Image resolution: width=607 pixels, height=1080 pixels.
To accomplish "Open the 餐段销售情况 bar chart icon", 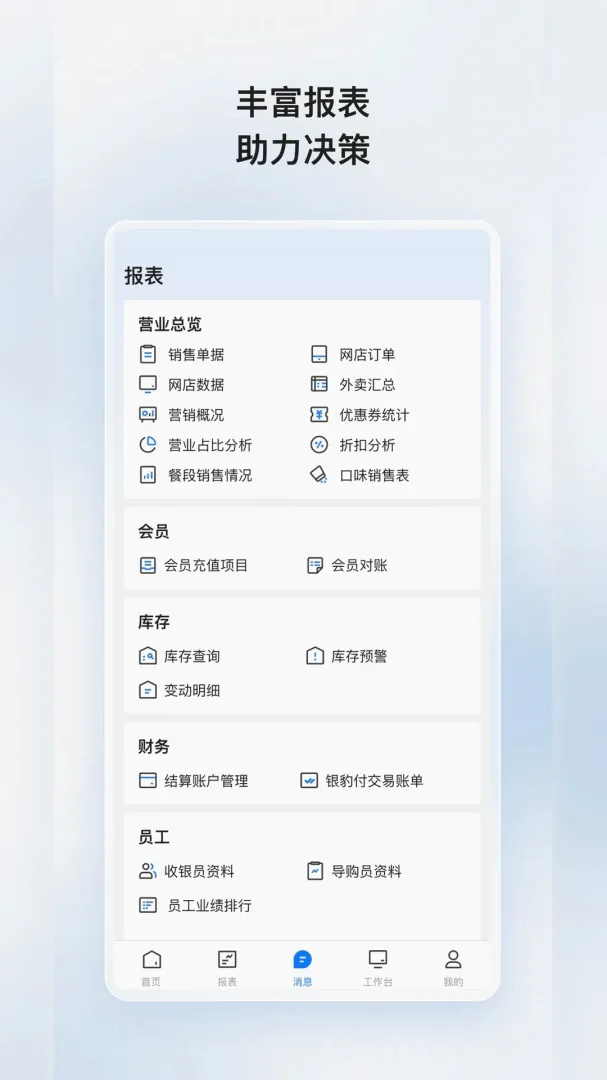I will 147,475.
